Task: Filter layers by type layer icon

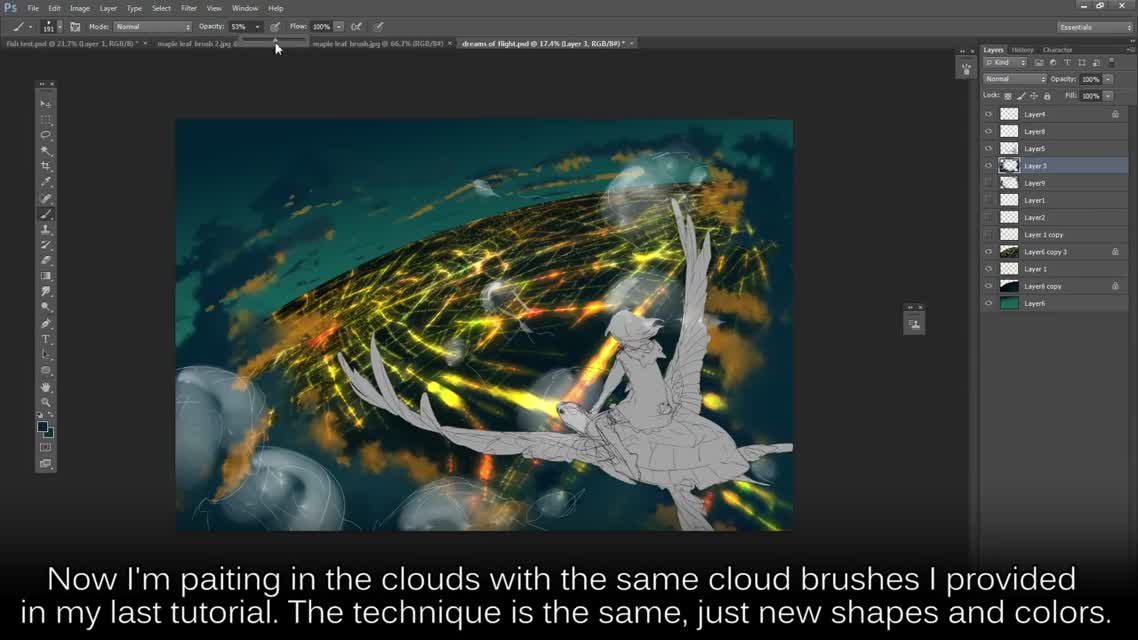Action: (1067, 63)
